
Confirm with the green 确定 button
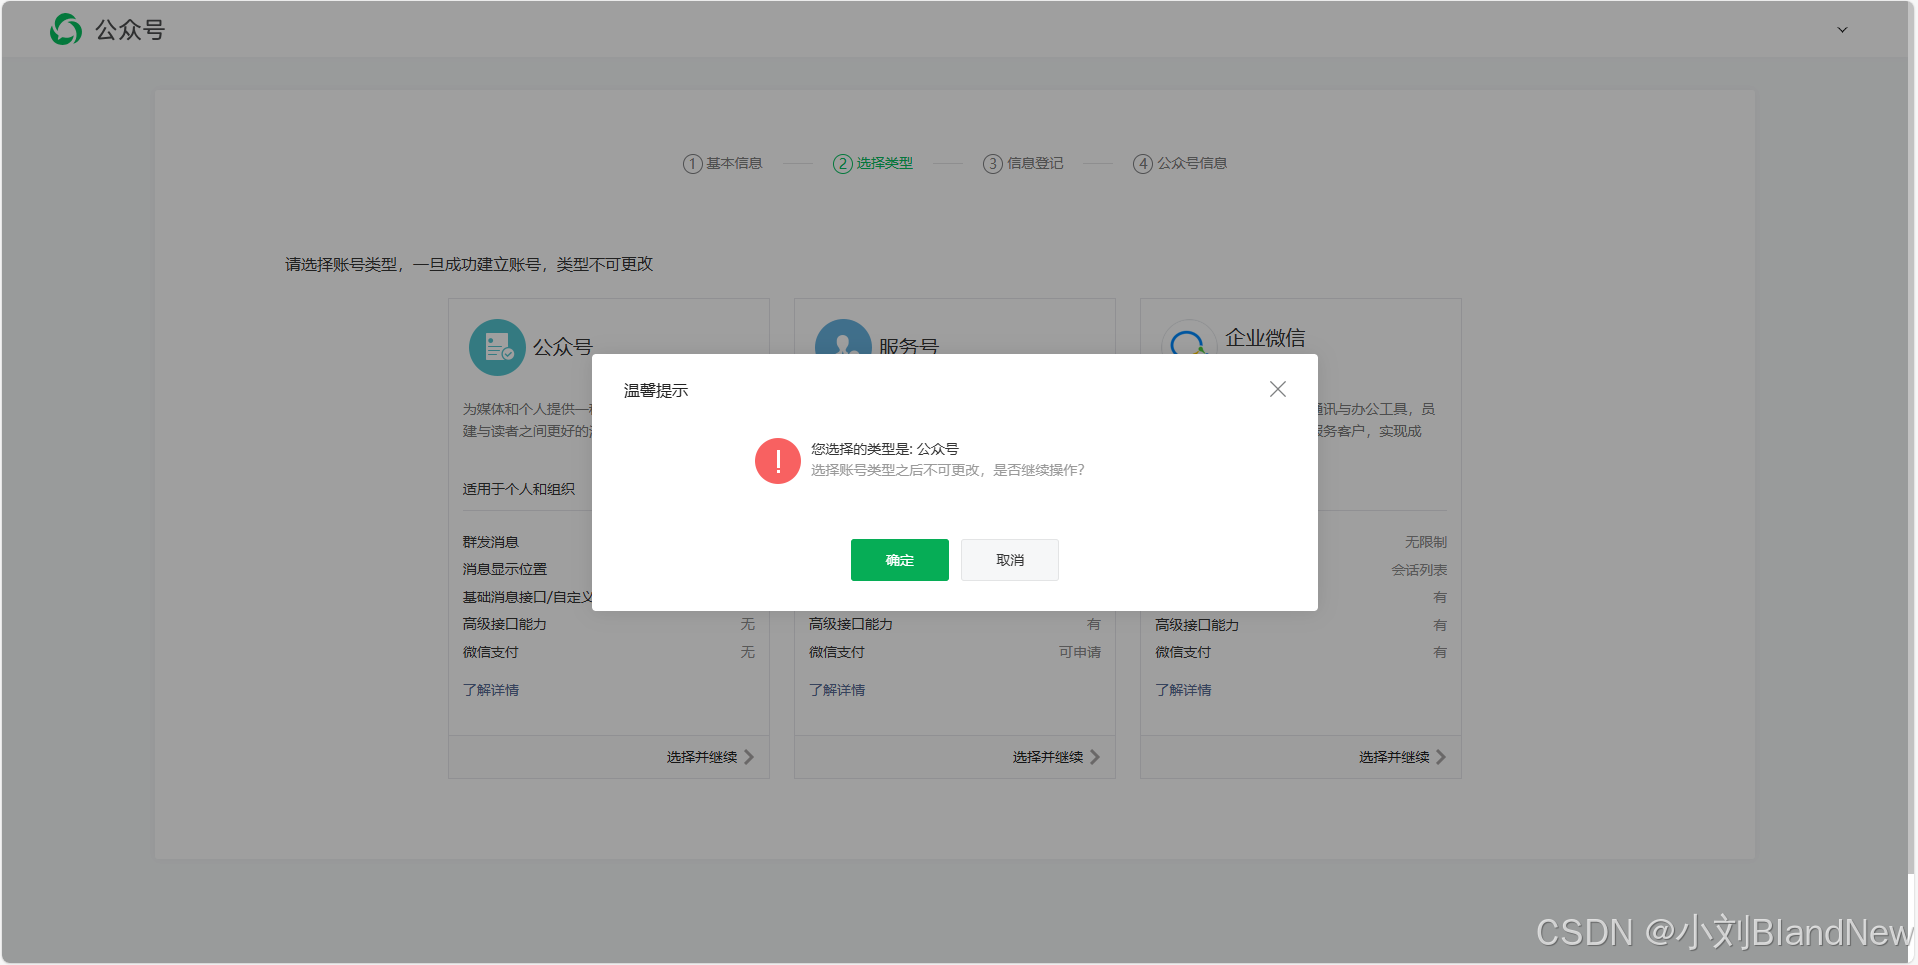click(x=899, y=560)
